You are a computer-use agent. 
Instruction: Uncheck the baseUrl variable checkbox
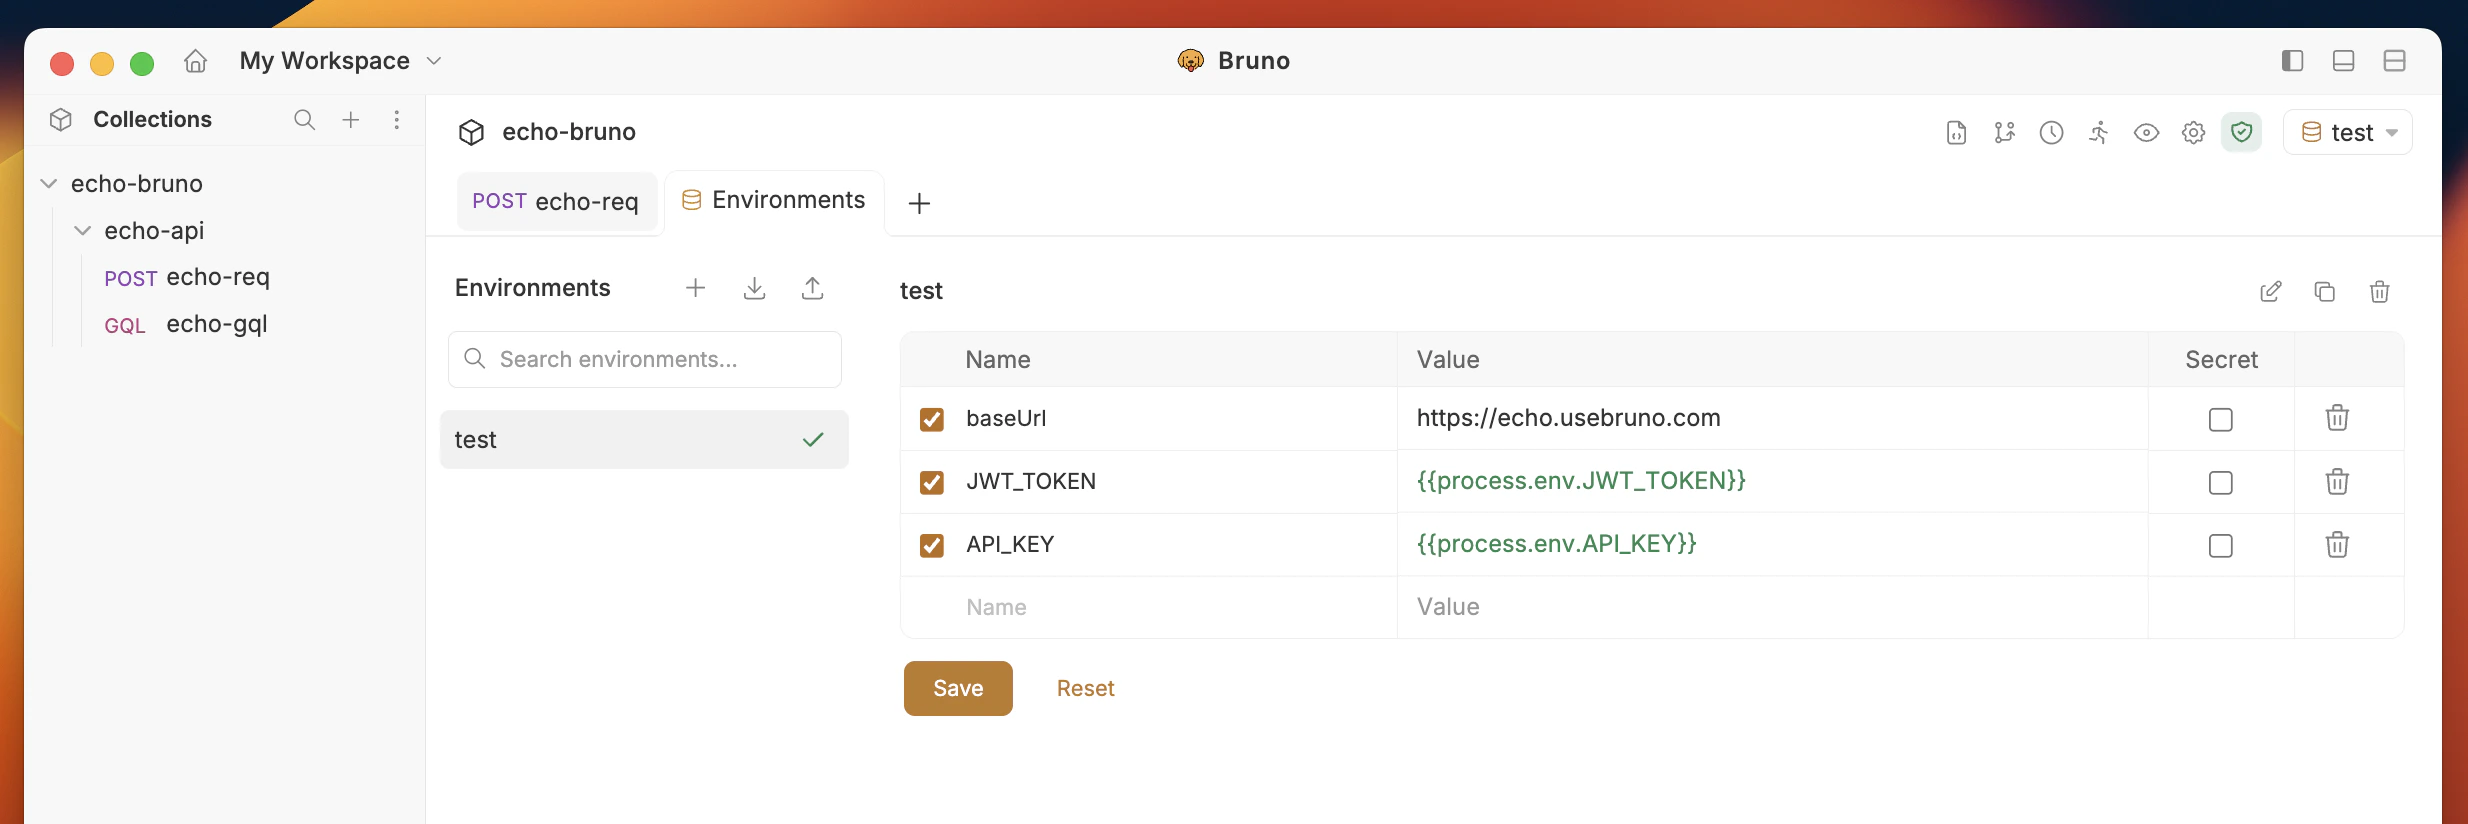932,419
